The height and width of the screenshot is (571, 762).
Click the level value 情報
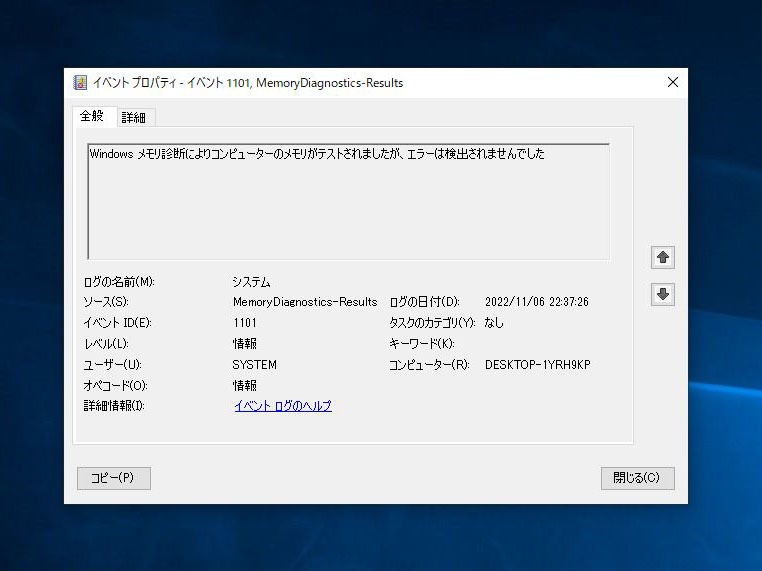pyautogui.click(x=245, y=344)
